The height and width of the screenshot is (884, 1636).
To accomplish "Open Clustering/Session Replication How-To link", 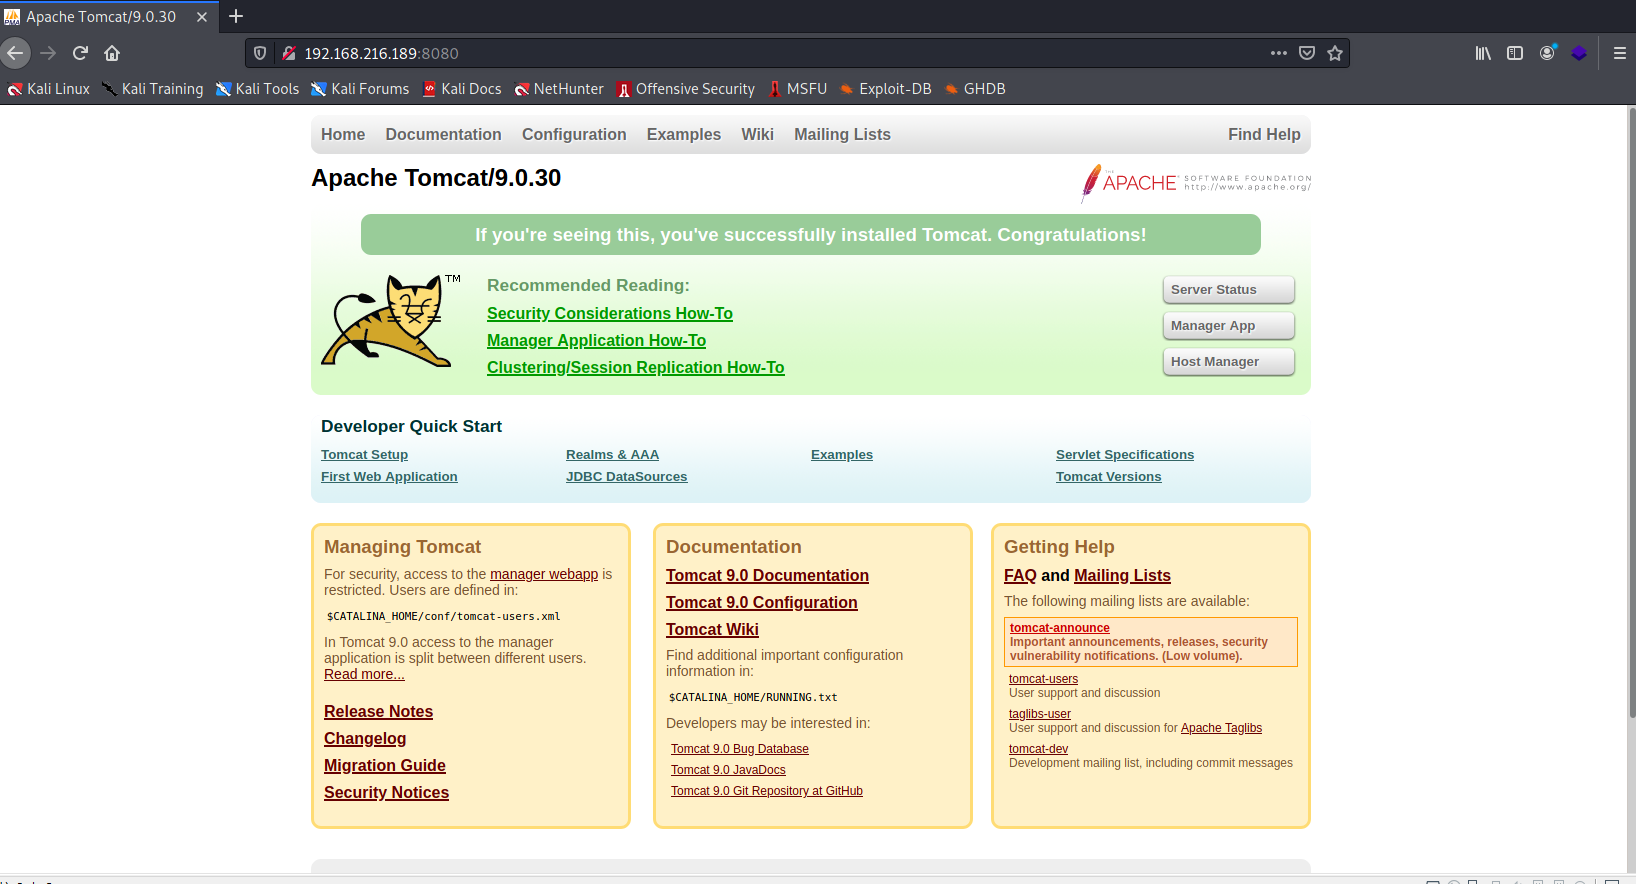I will click(636, 368).
